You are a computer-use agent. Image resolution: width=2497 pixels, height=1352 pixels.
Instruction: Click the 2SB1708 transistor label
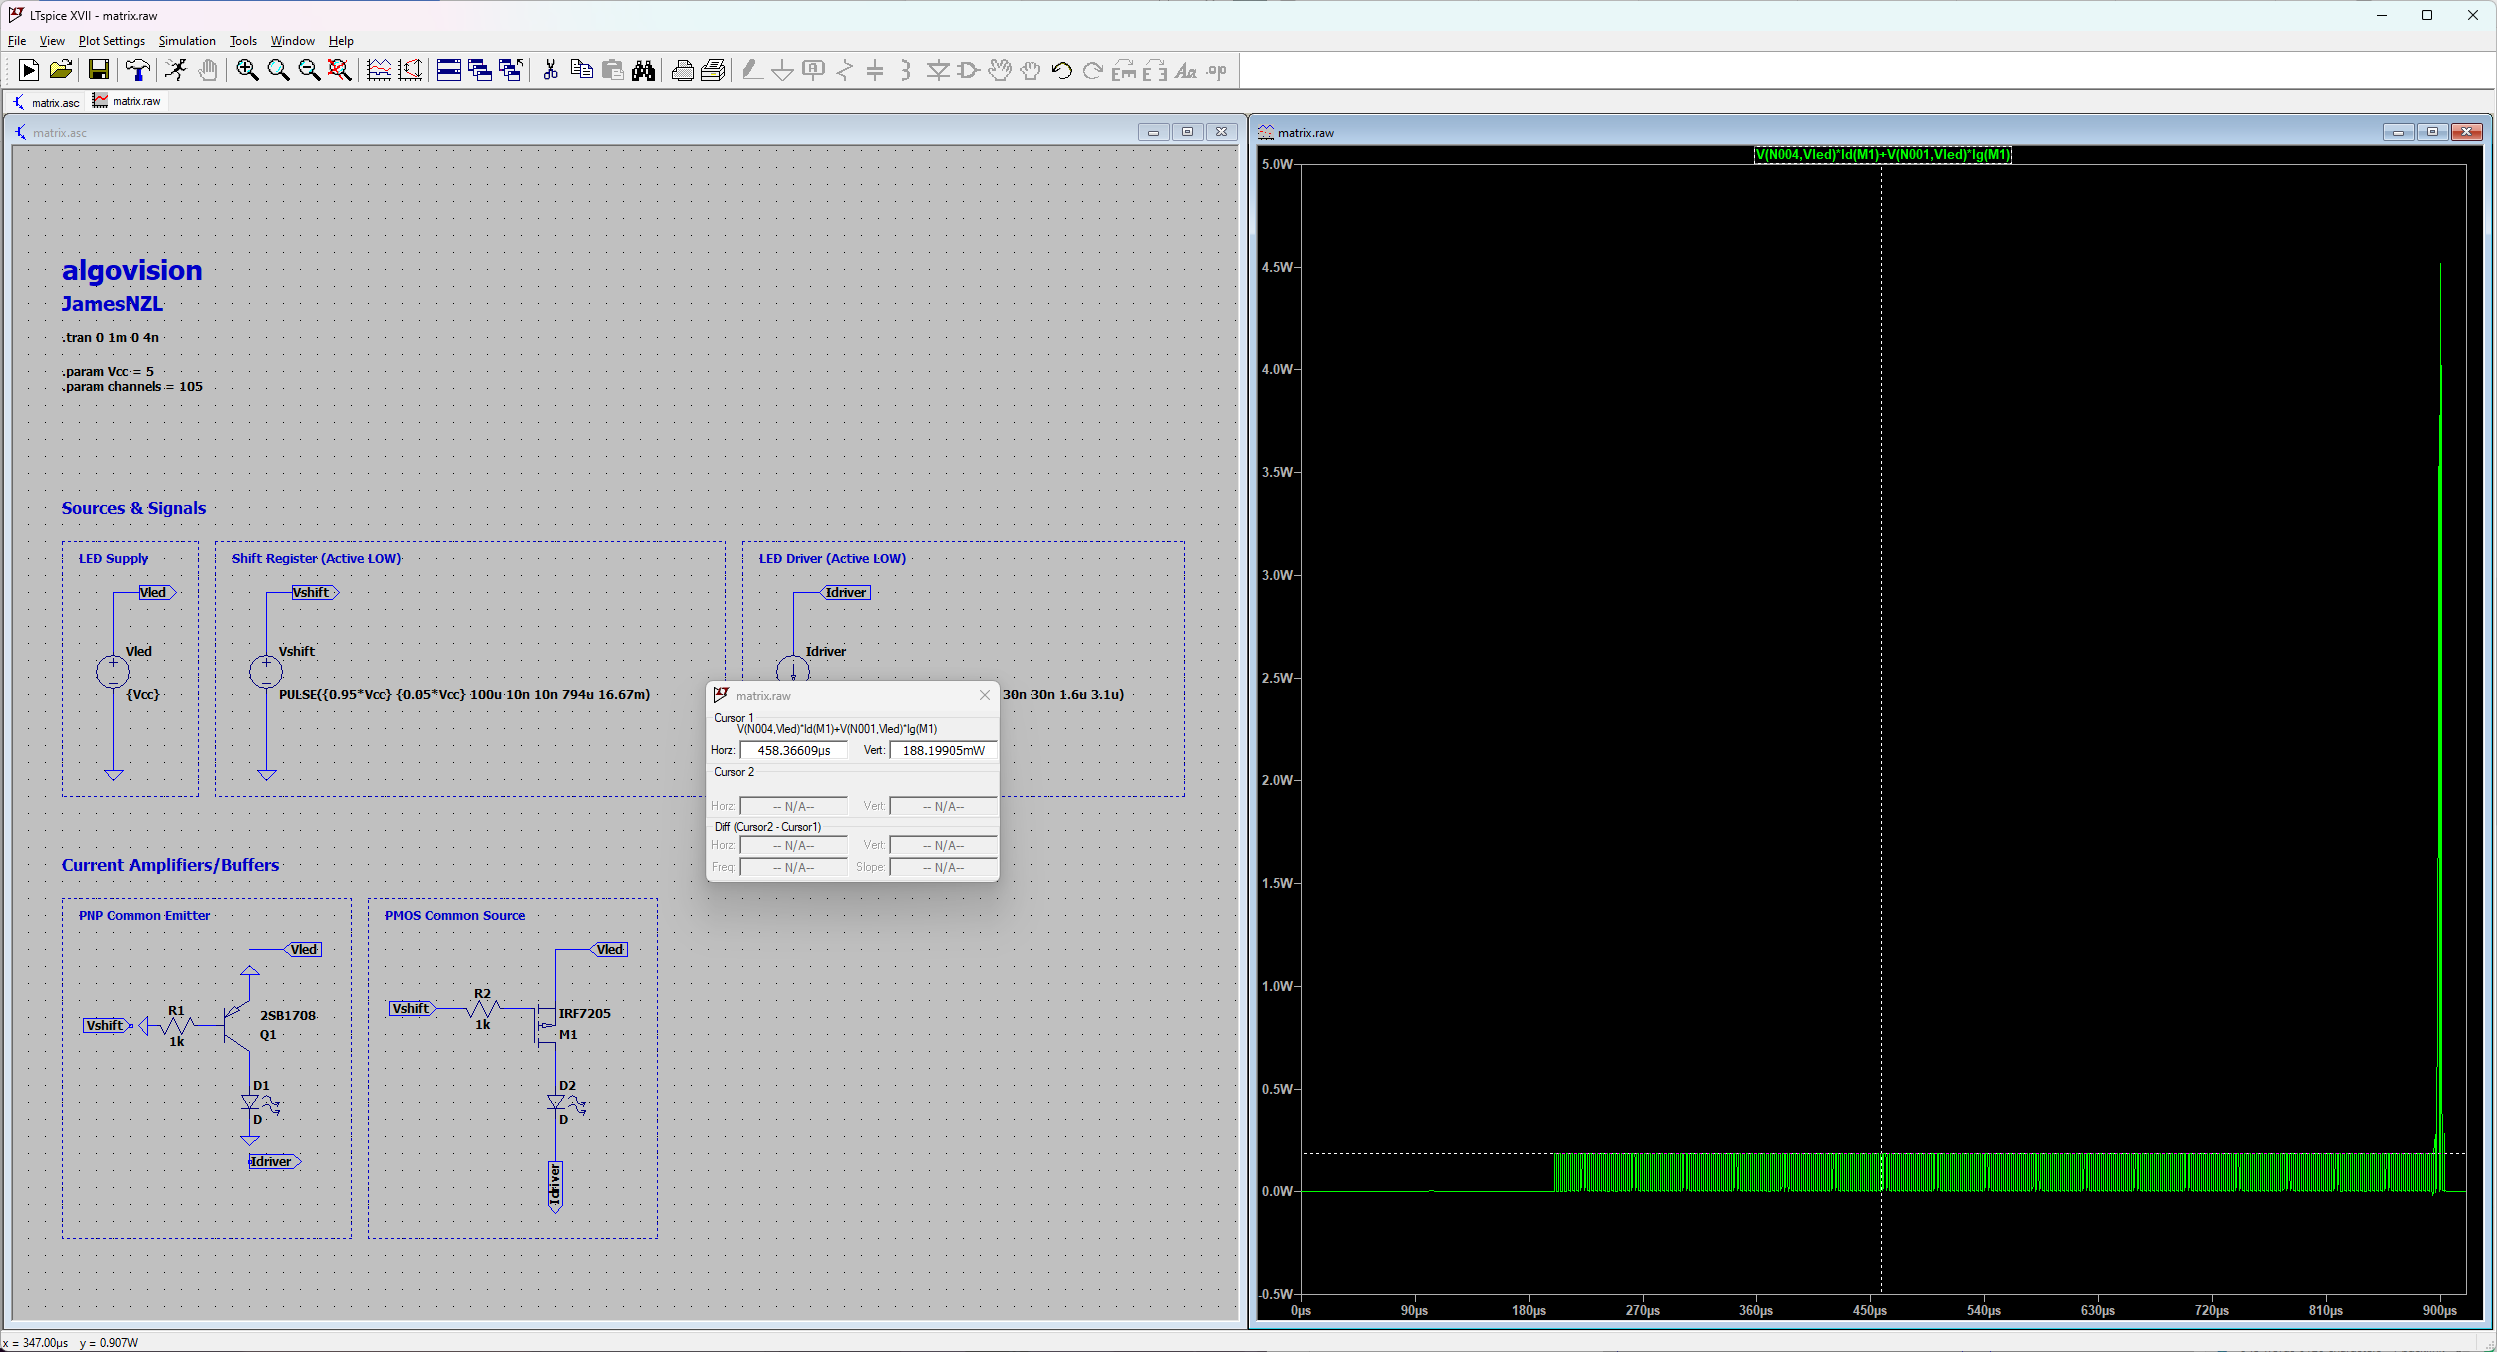[x=288, y=1015]
